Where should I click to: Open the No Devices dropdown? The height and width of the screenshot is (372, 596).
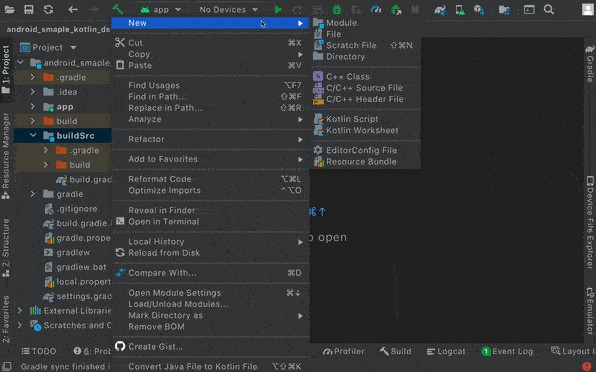click(228, 9)
